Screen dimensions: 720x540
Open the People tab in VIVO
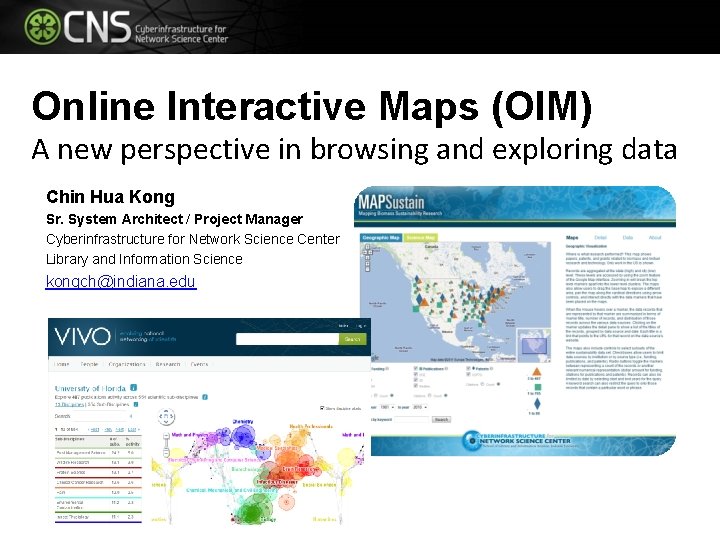coord(89,364)
